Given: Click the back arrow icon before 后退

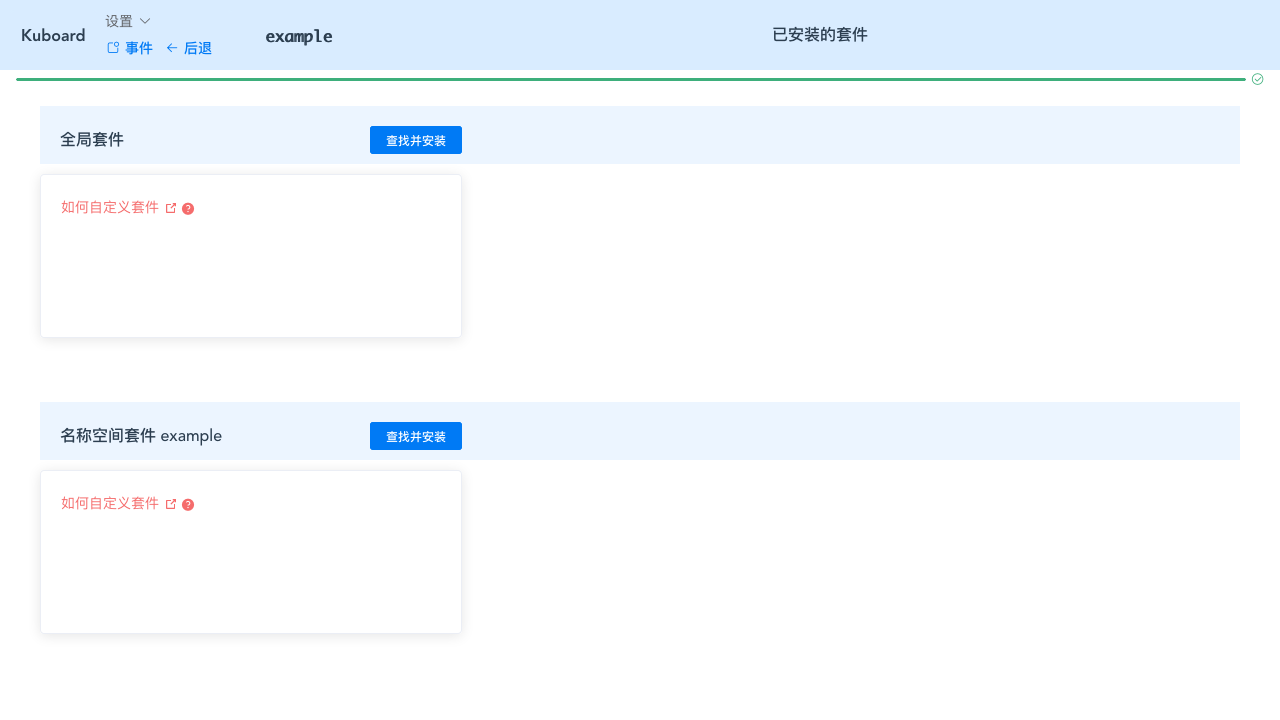Looking at the screenshot, I should (x=172, y=48).
